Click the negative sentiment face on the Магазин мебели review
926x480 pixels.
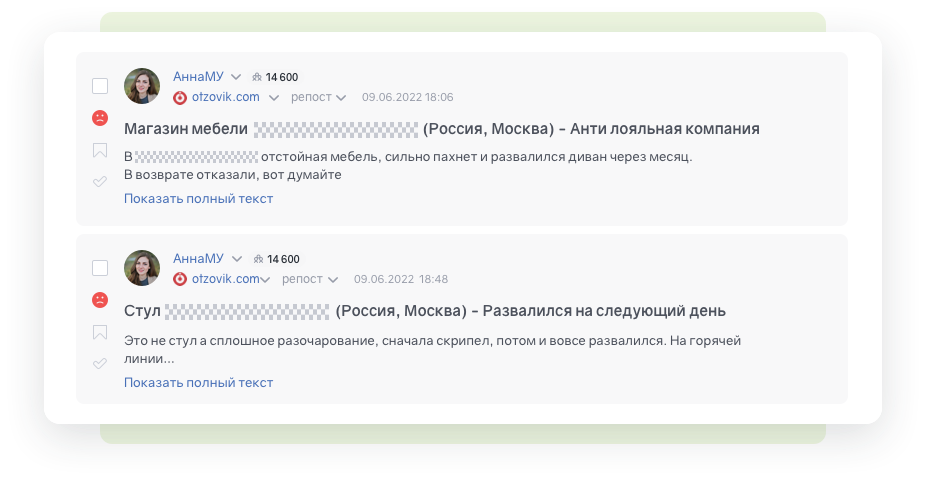[100, 118]
